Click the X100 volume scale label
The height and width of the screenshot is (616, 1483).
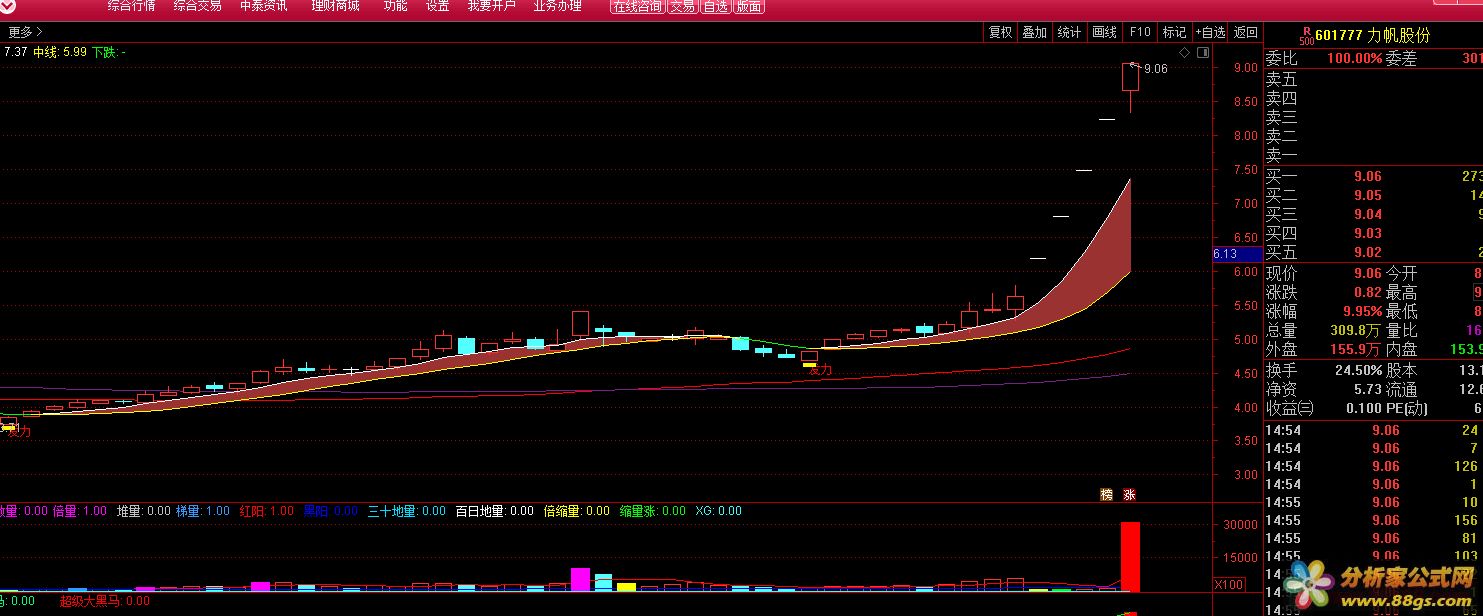pyautogui.click(x=1228, y=584)
